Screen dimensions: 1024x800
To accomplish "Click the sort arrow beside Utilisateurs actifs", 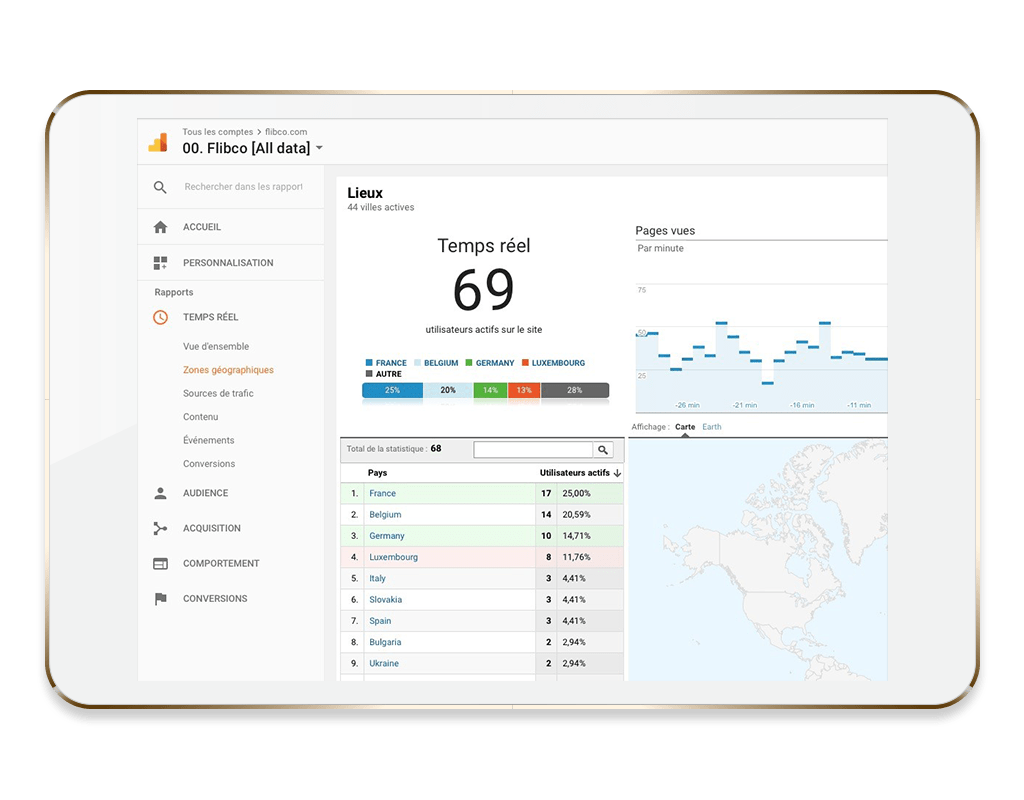I will 617,473.
